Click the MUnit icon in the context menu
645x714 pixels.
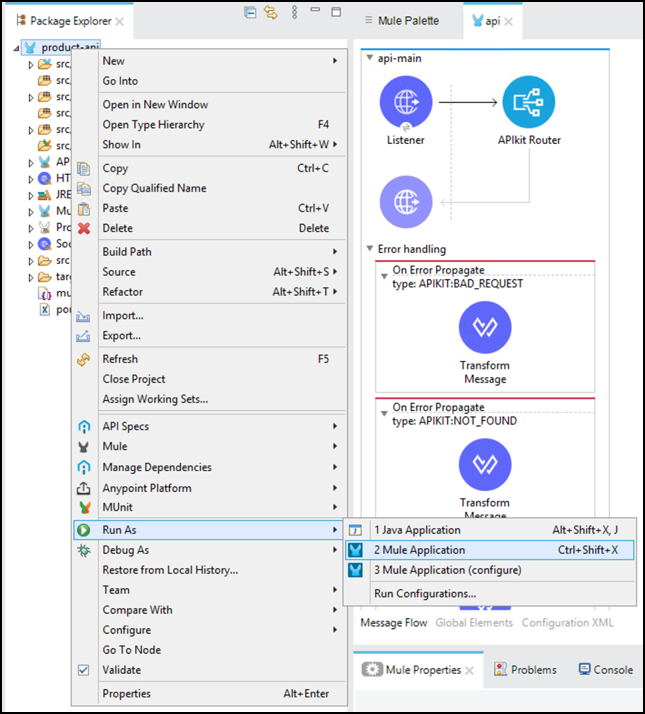point(85,507)
